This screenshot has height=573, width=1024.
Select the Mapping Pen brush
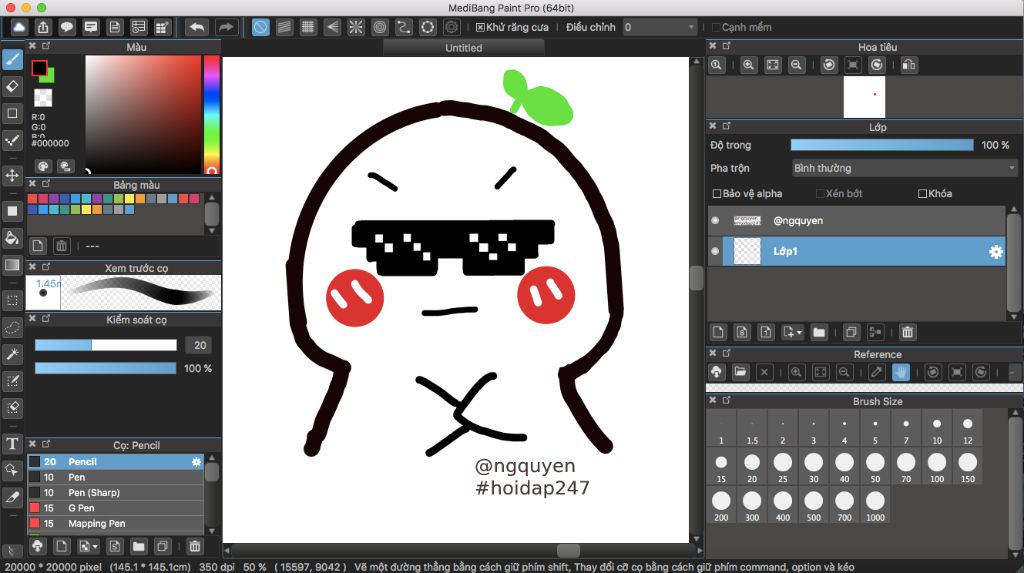(115, 523)
